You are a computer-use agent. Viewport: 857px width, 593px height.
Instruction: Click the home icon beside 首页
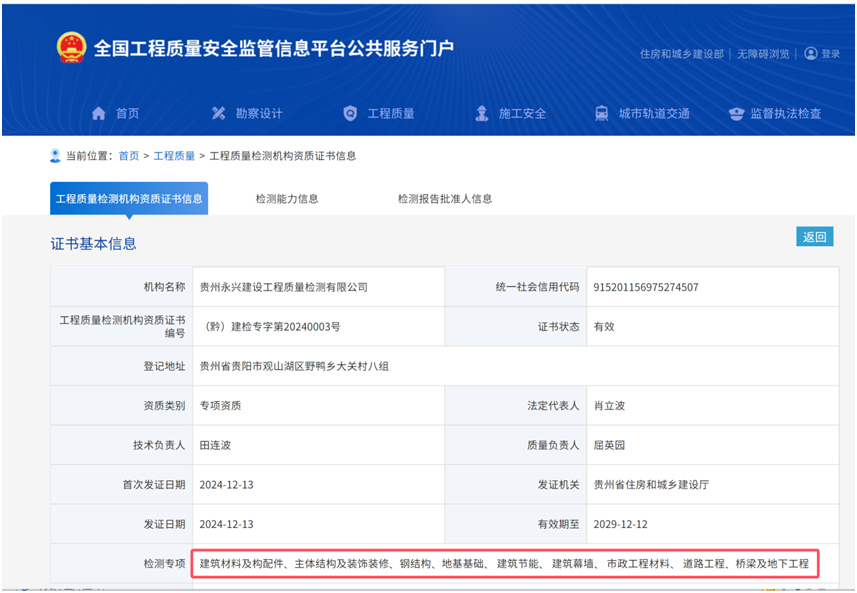pos(98,113)
